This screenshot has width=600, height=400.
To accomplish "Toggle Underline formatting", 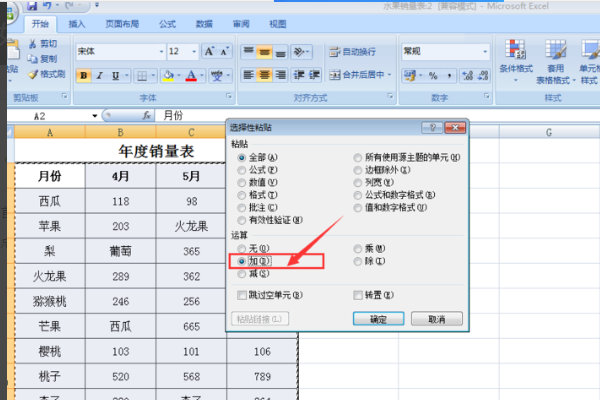I will tap(115, 76).
